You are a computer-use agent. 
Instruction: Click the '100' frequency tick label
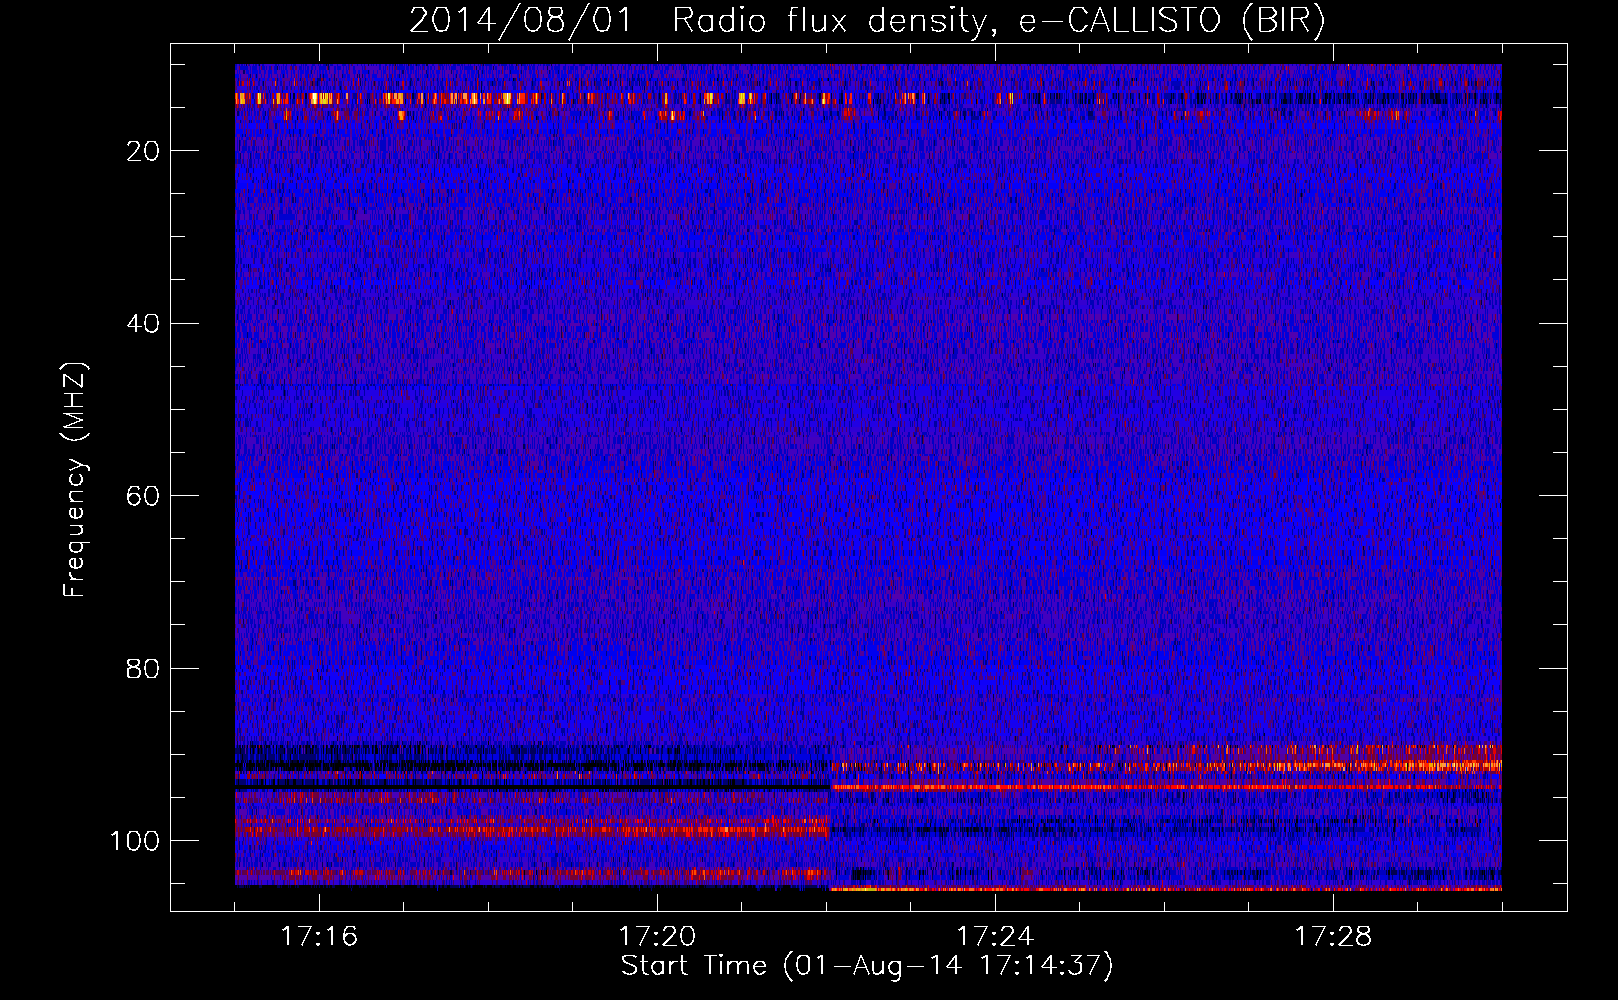click(x=135, y=842)
